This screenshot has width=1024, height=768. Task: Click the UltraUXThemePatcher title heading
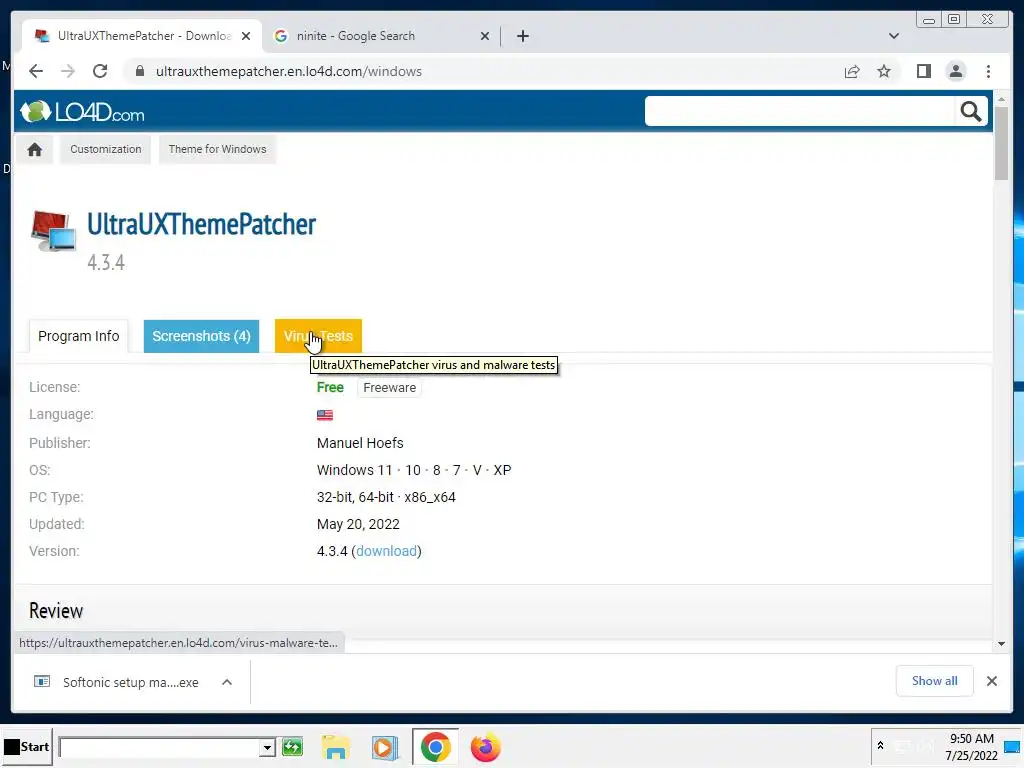pos(201,224)
